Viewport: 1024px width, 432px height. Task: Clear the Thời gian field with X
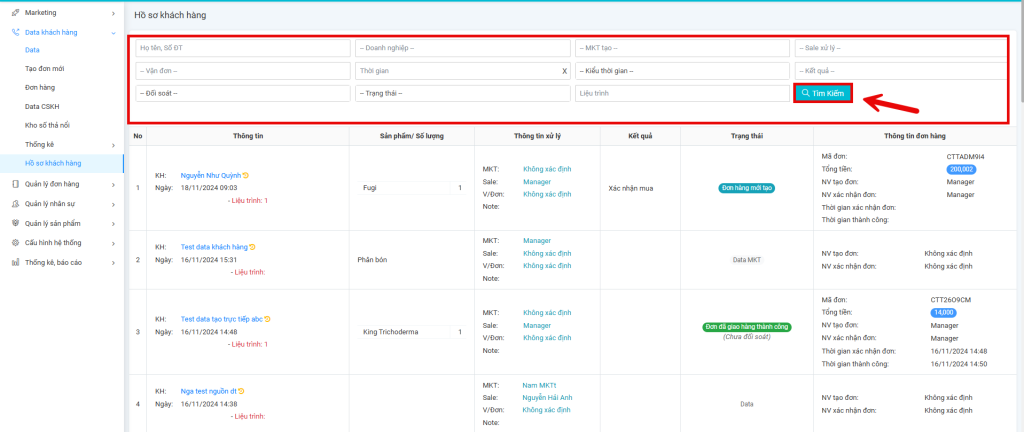[x=564, y=71]
